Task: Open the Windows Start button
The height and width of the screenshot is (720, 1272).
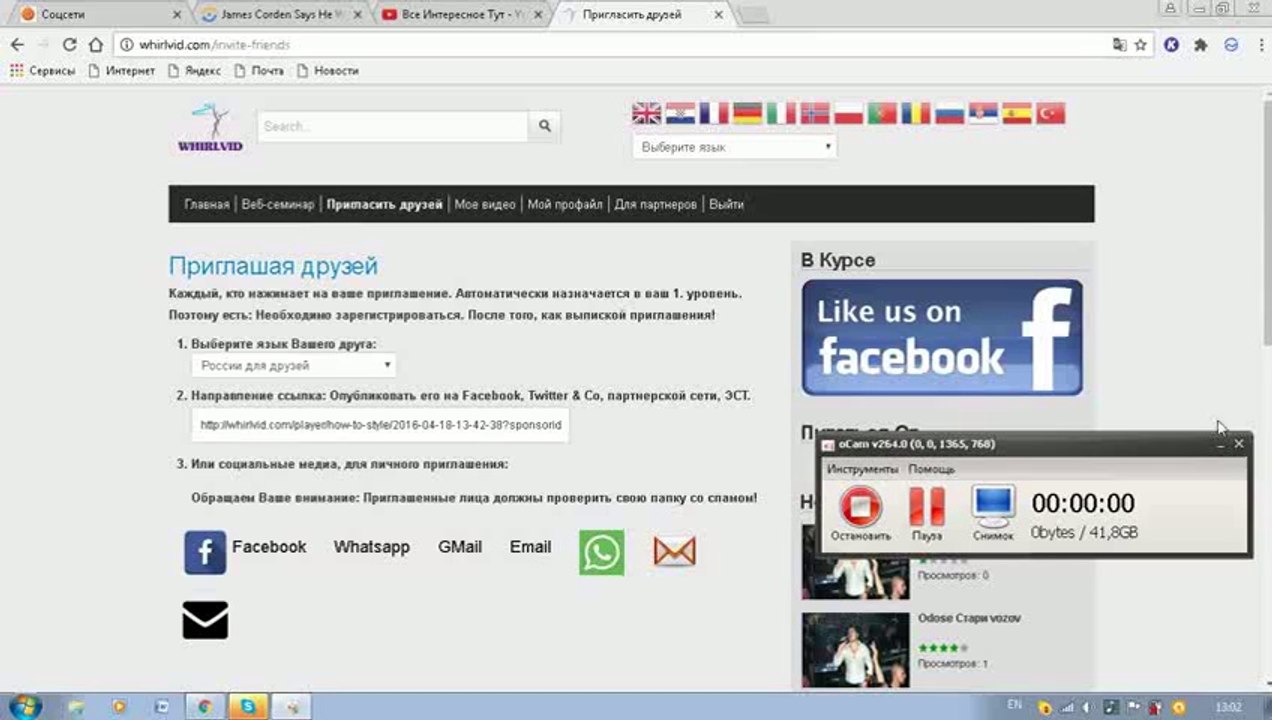Action: point(24,706)
